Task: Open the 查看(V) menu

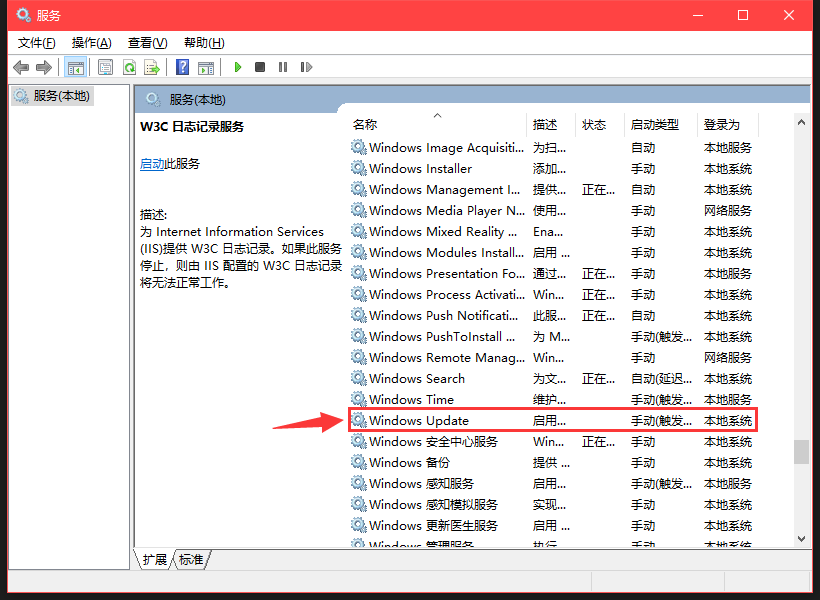Action: 147,43
